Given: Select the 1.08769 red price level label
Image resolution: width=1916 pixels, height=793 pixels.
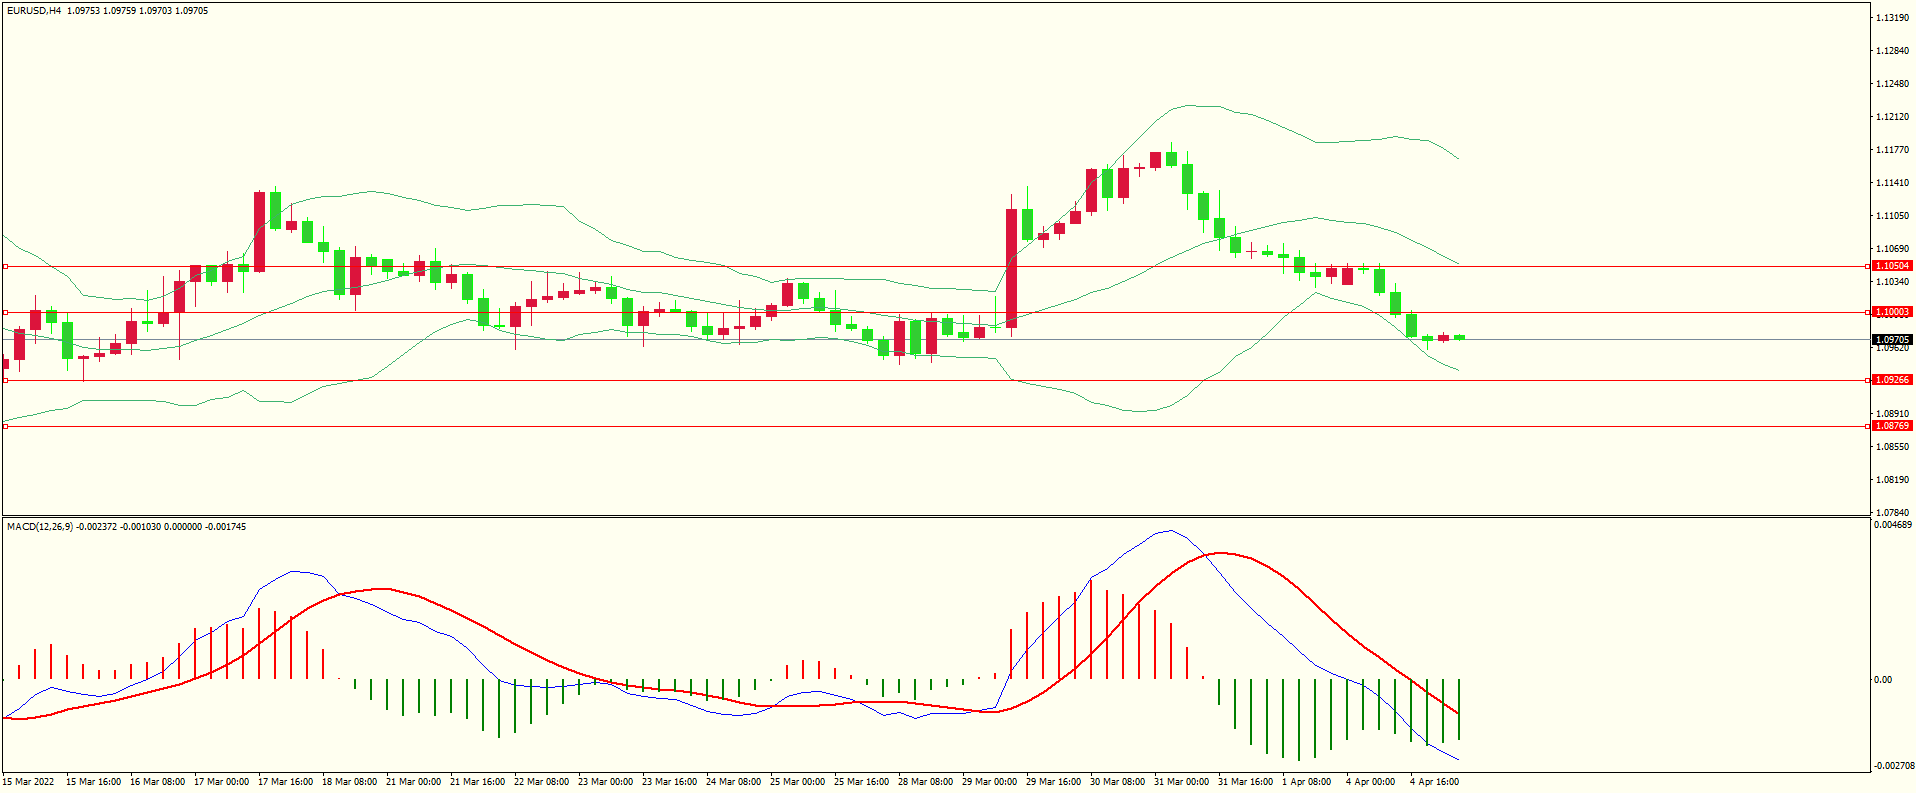Looking at the screenshot, I should tap(1892, 426).
